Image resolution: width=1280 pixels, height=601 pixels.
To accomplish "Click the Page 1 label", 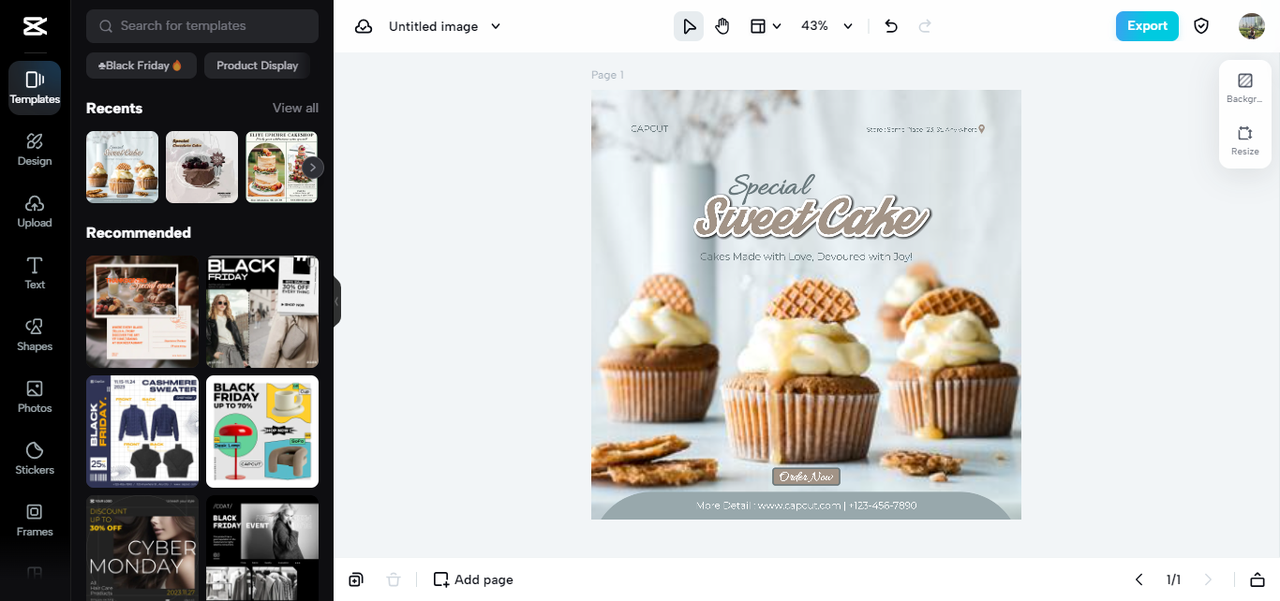I will point(607,75).
